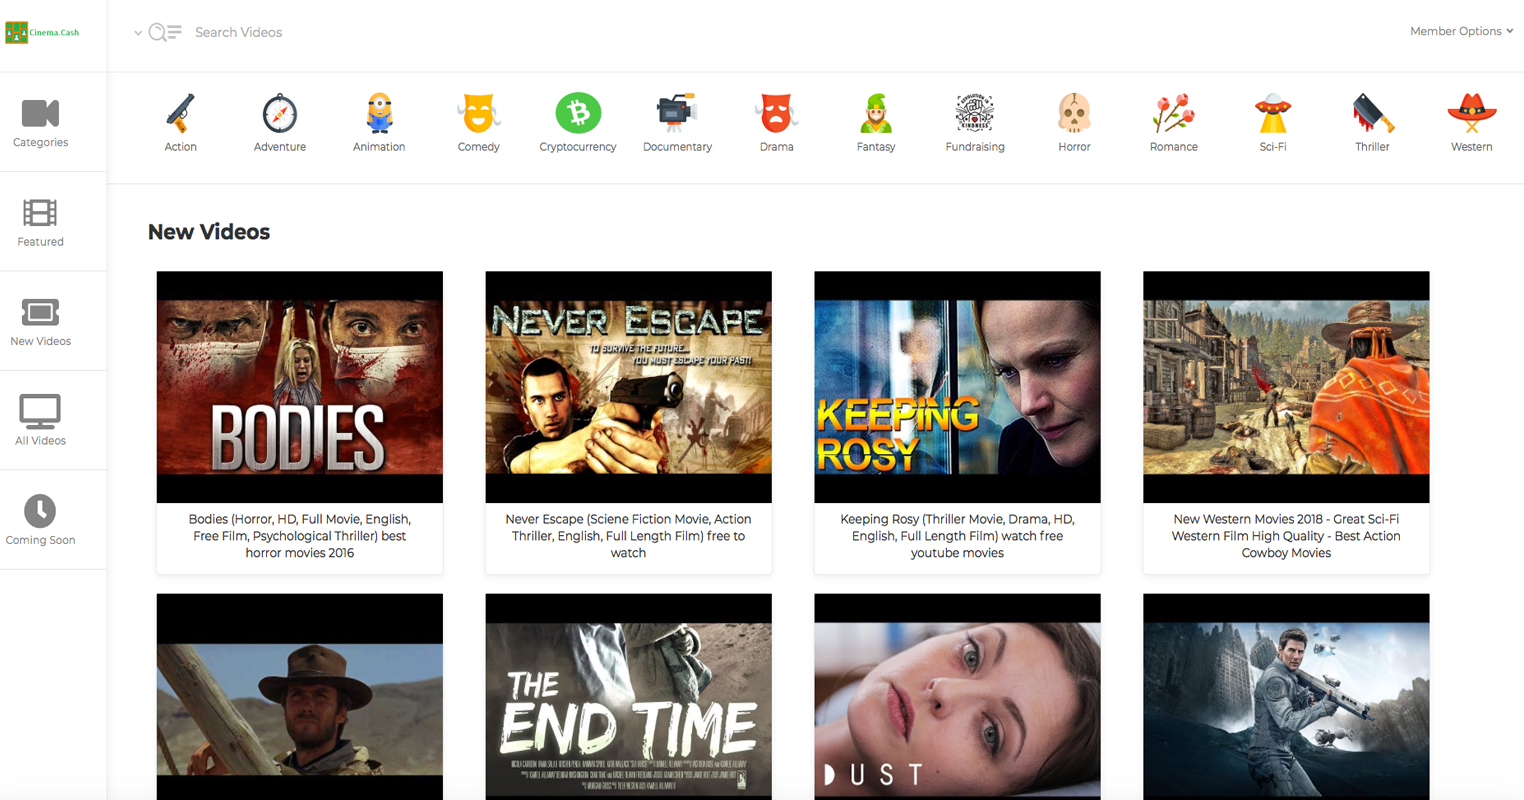Click the Cinema.Cash logo
Image resolution: width=1524 pixels, height=800 pixels.
43,33
